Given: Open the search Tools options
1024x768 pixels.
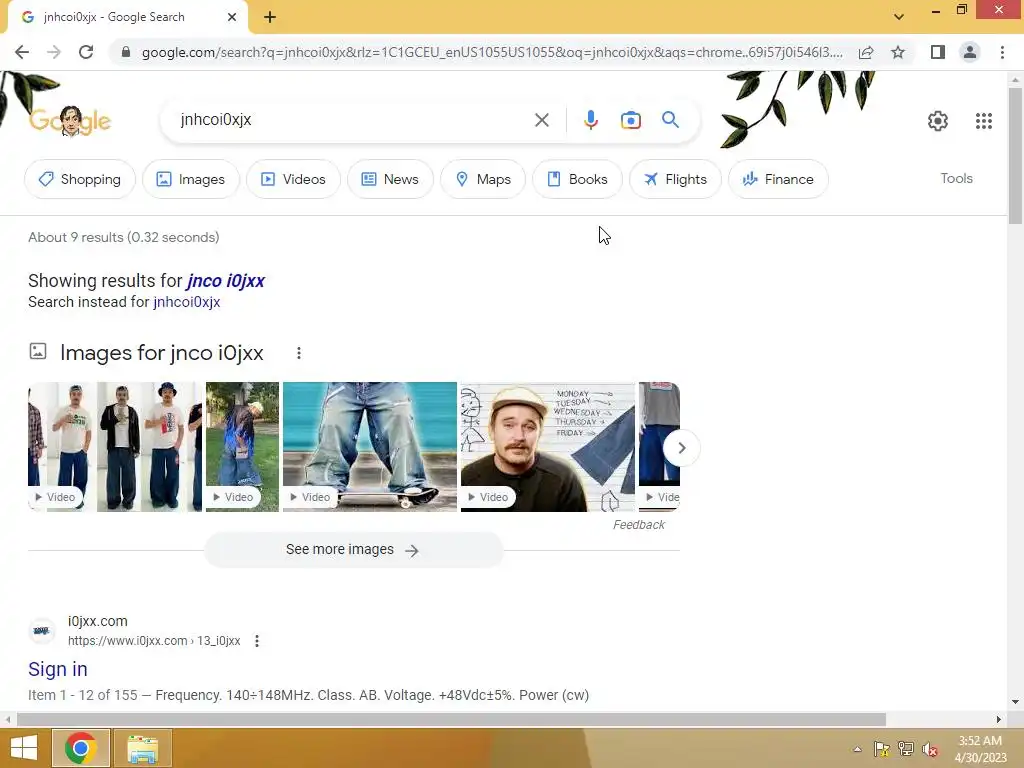Looking at the screenshot, I should click(x=956, y=178).
